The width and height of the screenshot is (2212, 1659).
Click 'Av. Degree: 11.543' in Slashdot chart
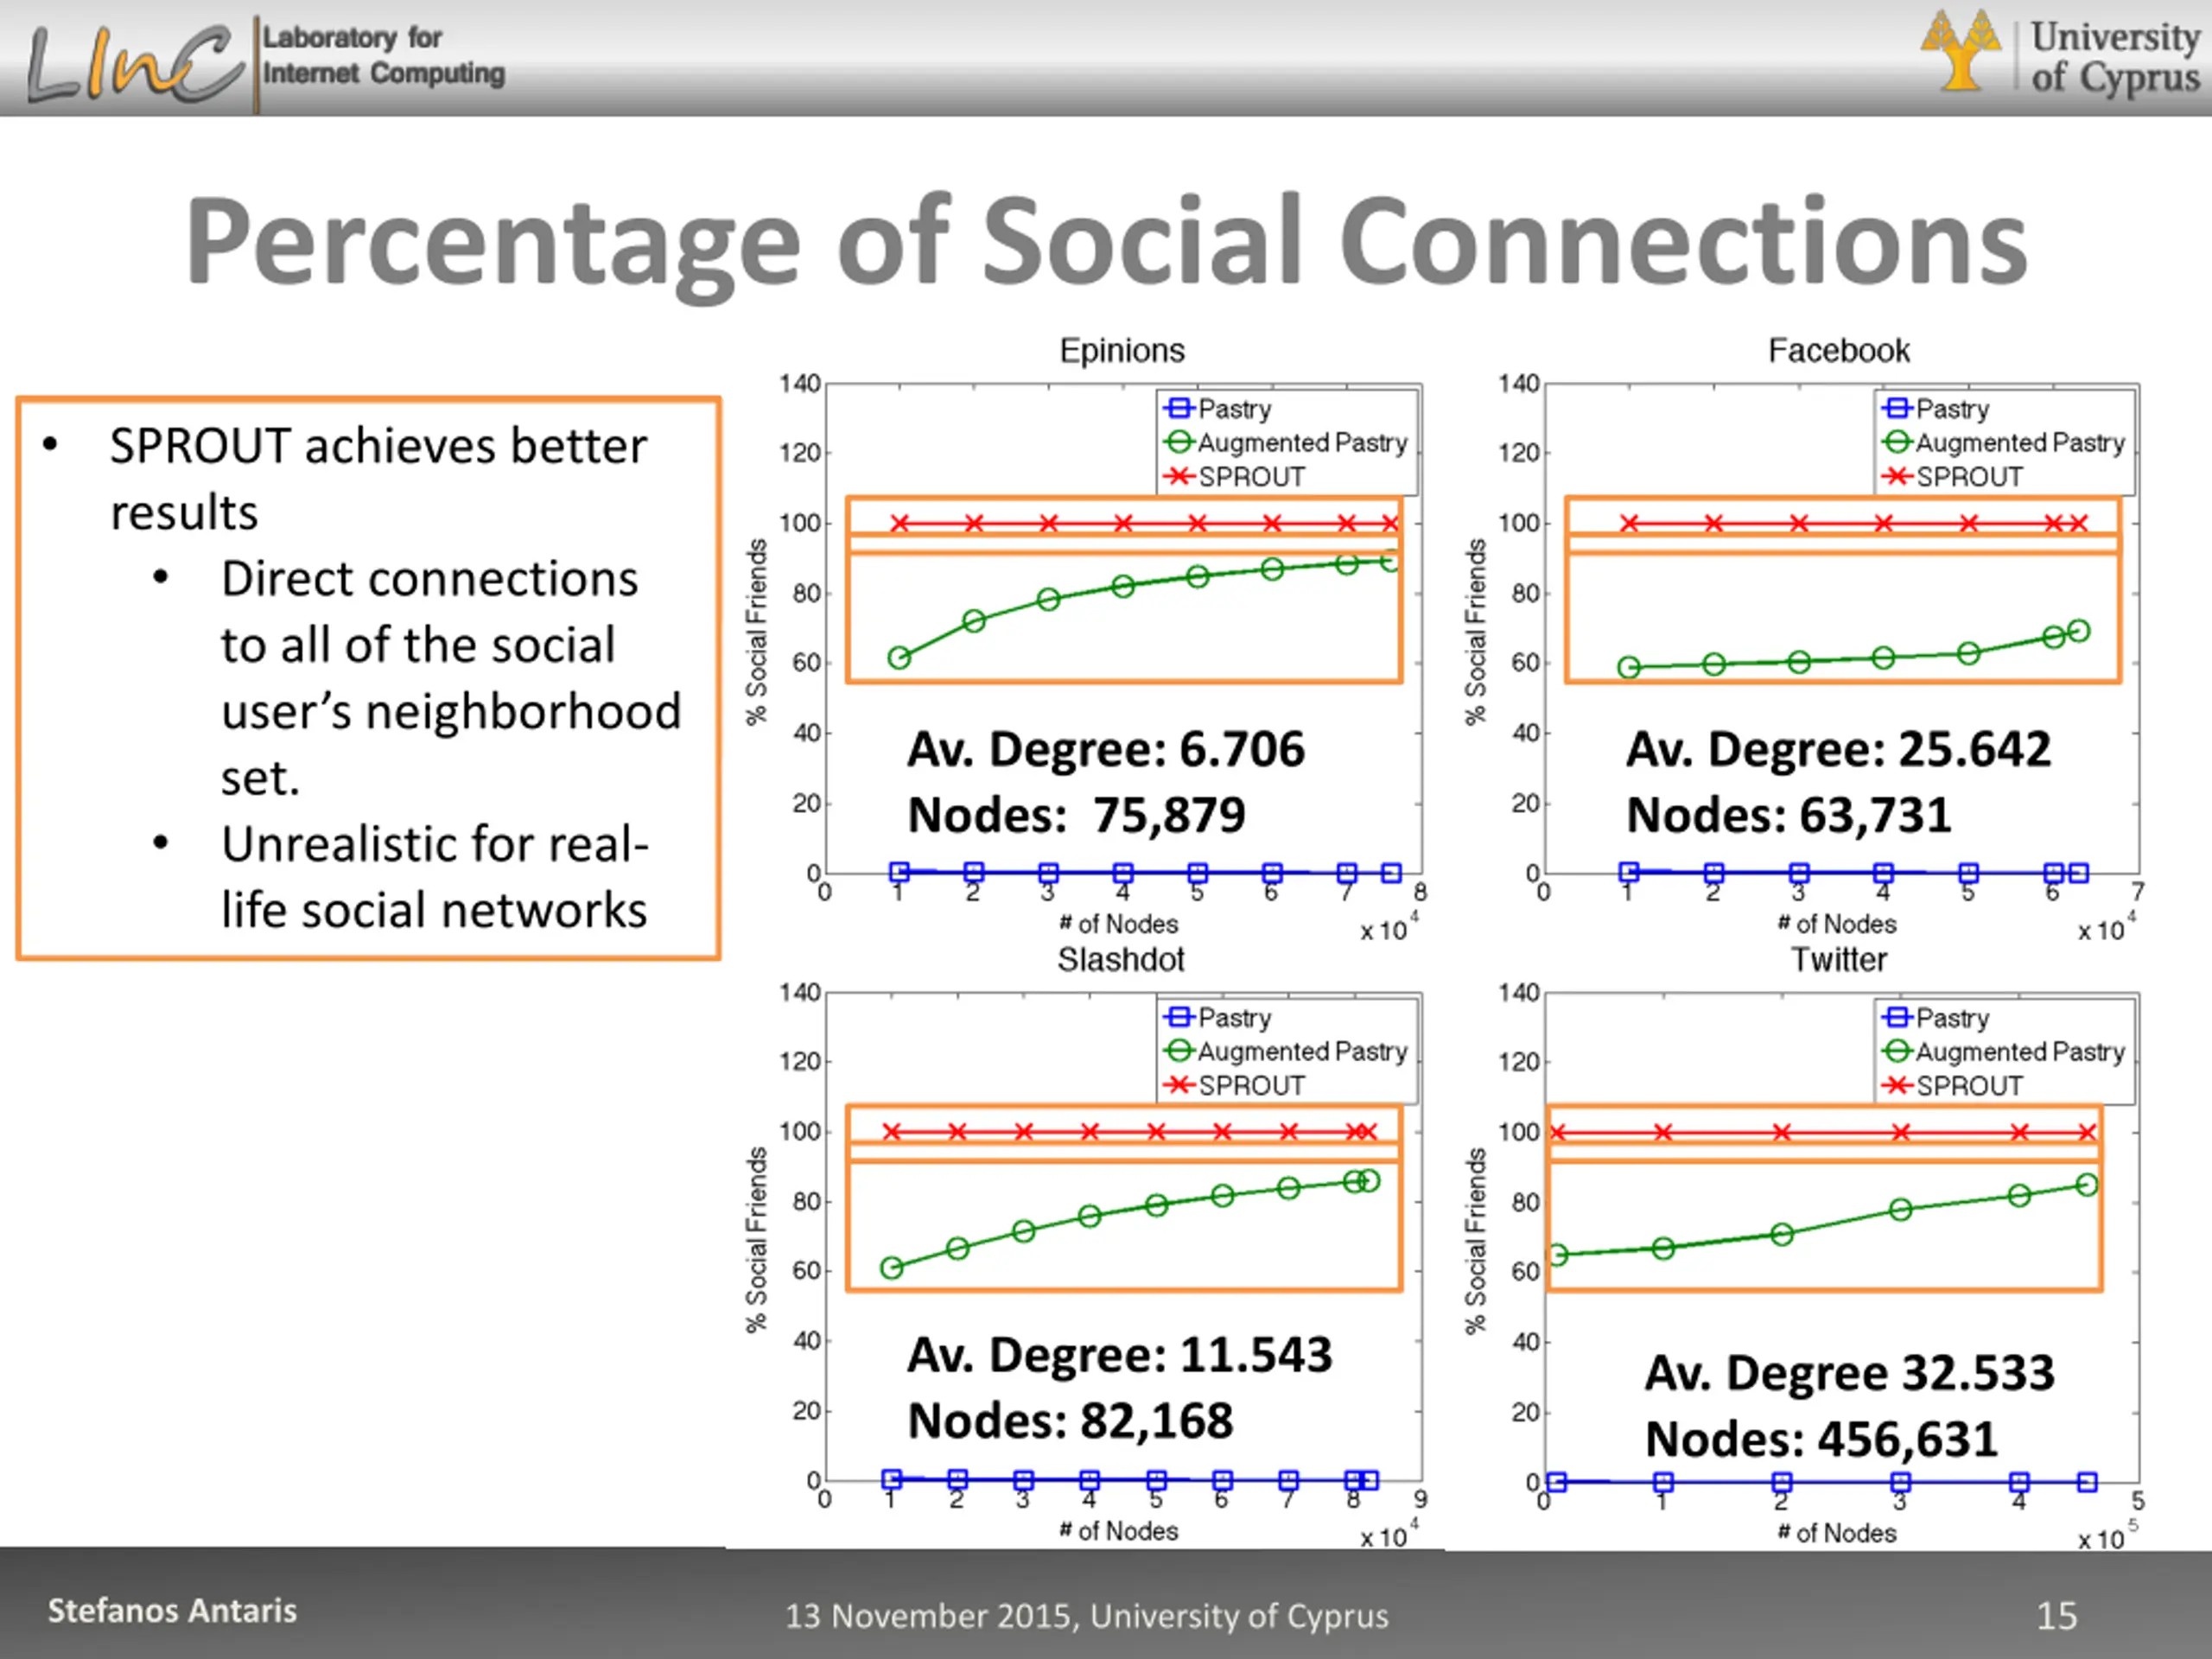[x=1119, y=1356]
